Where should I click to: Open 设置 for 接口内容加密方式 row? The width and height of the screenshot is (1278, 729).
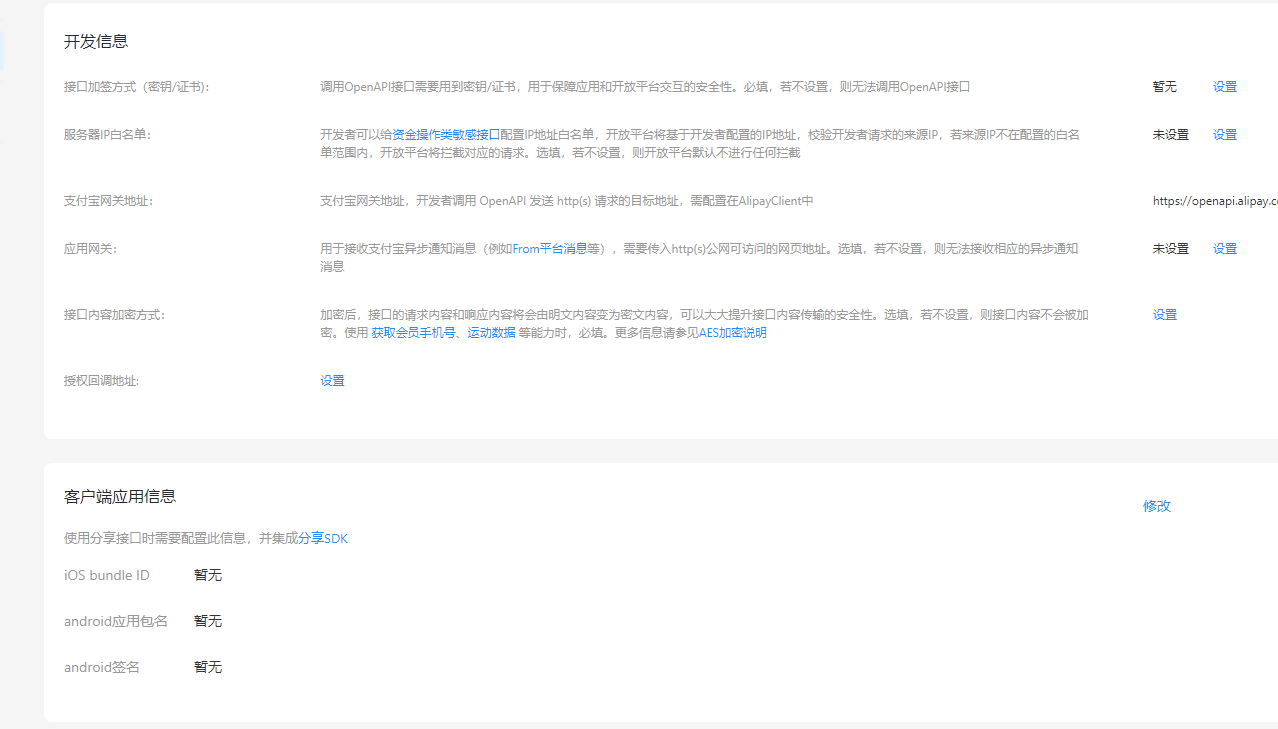coord(1165,315)
